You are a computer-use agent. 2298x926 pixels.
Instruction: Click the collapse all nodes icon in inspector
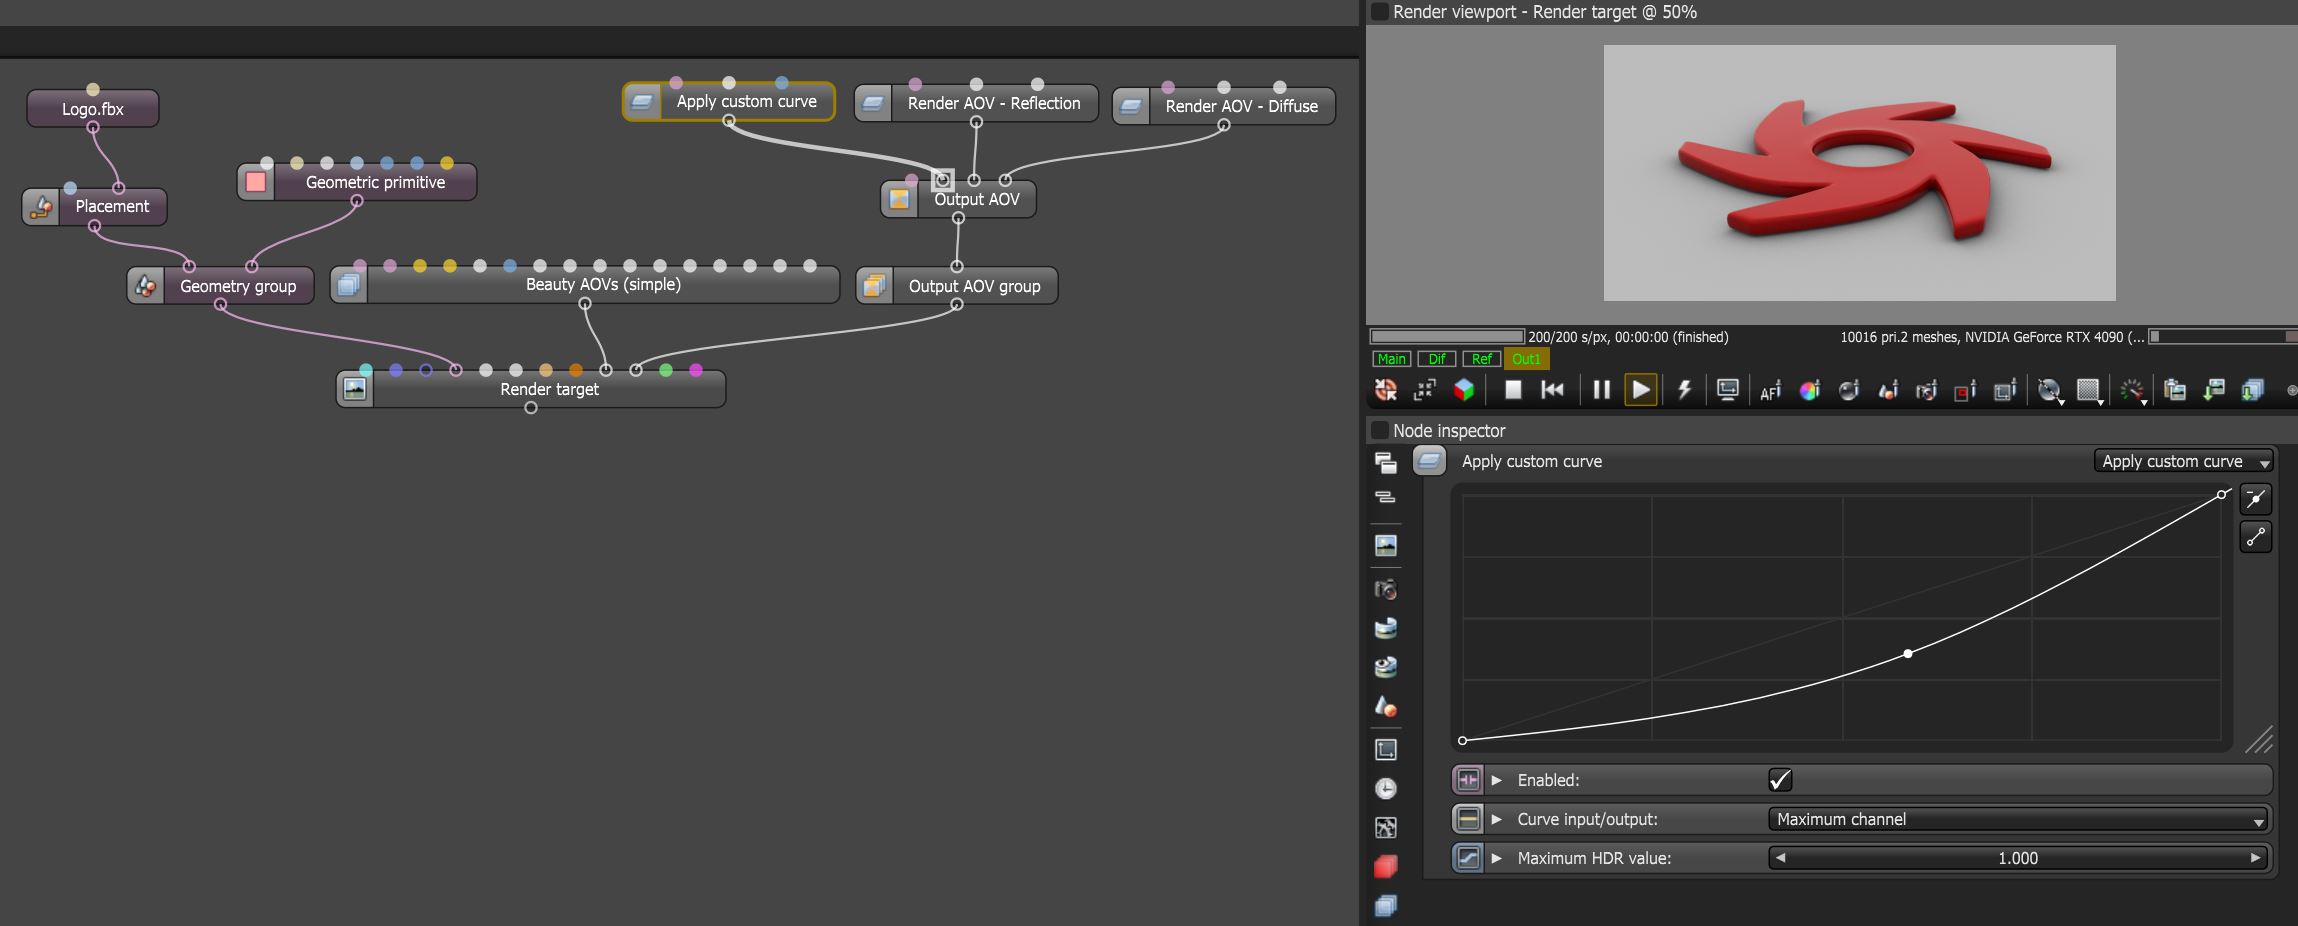click(1386, 497)
